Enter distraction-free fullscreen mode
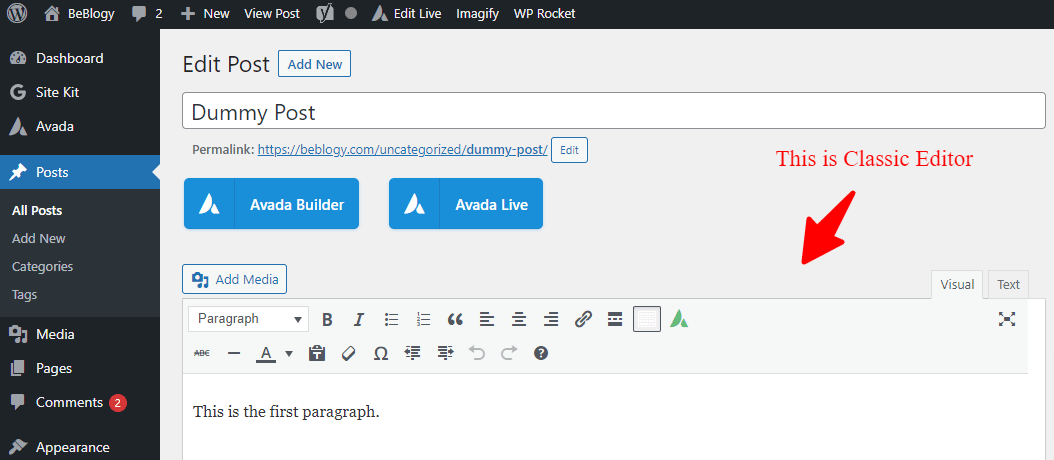 coord(1007,319)
